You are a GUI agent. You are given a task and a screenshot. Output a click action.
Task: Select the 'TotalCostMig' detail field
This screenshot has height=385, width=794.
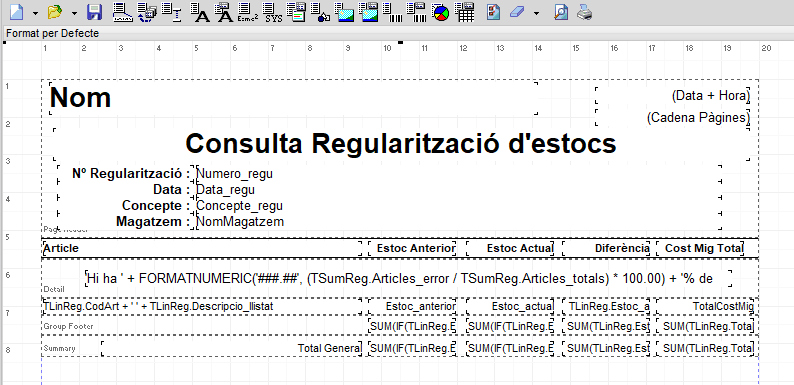tap(705, 306)
